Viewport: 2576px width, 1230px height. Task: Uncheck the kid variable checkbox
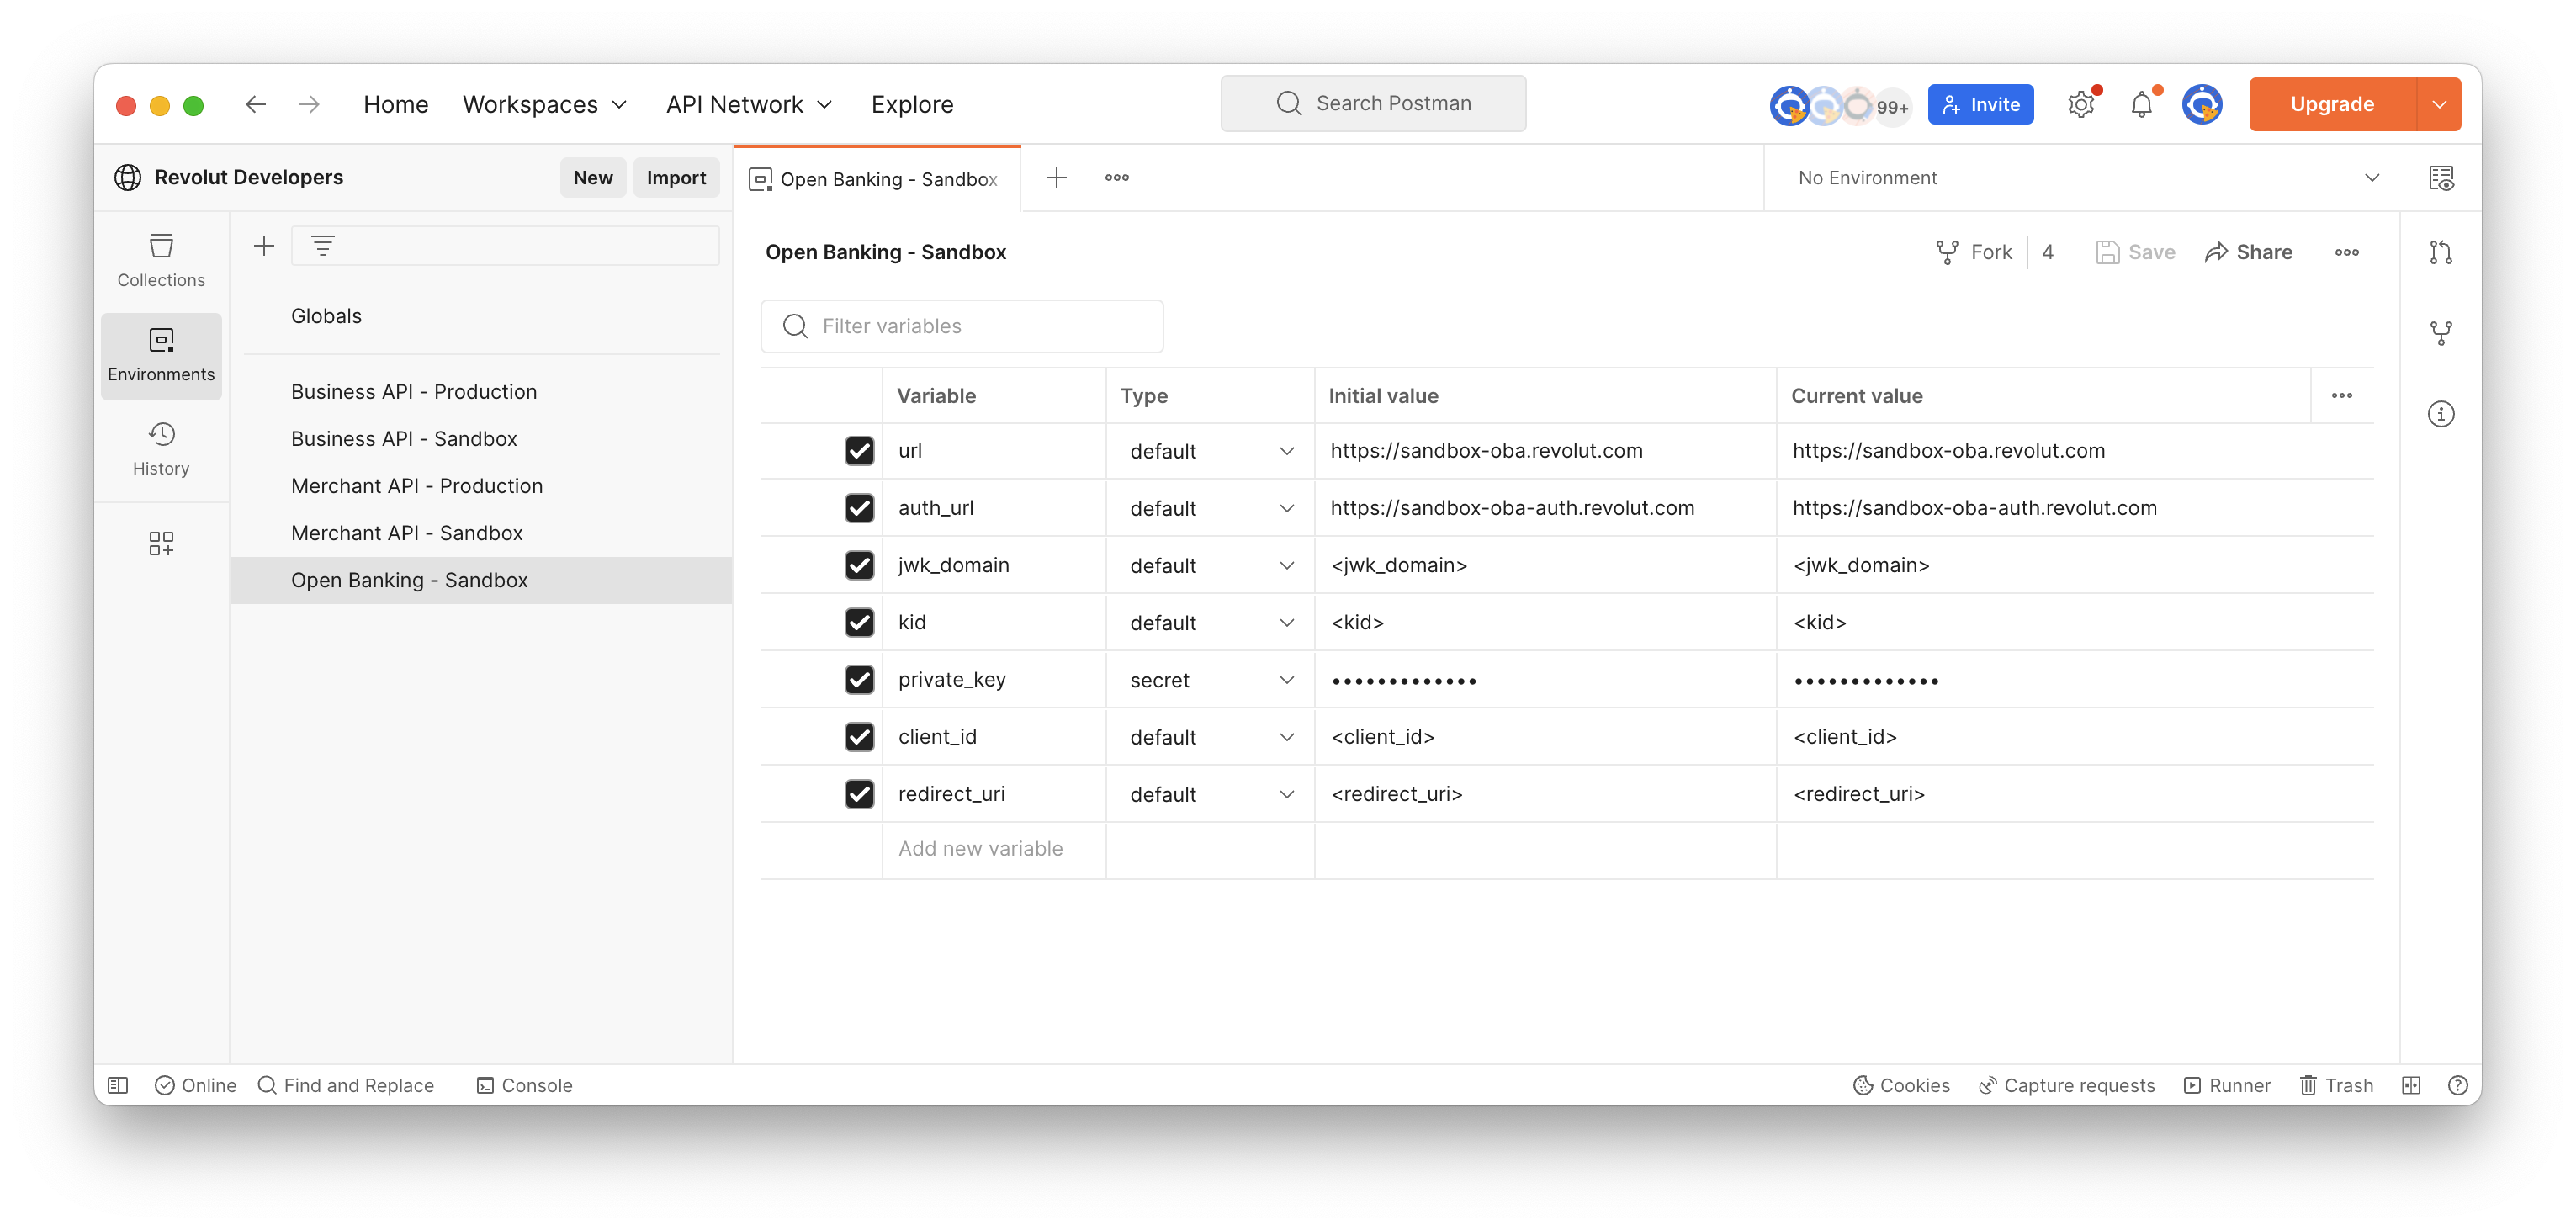pos(859,622)
